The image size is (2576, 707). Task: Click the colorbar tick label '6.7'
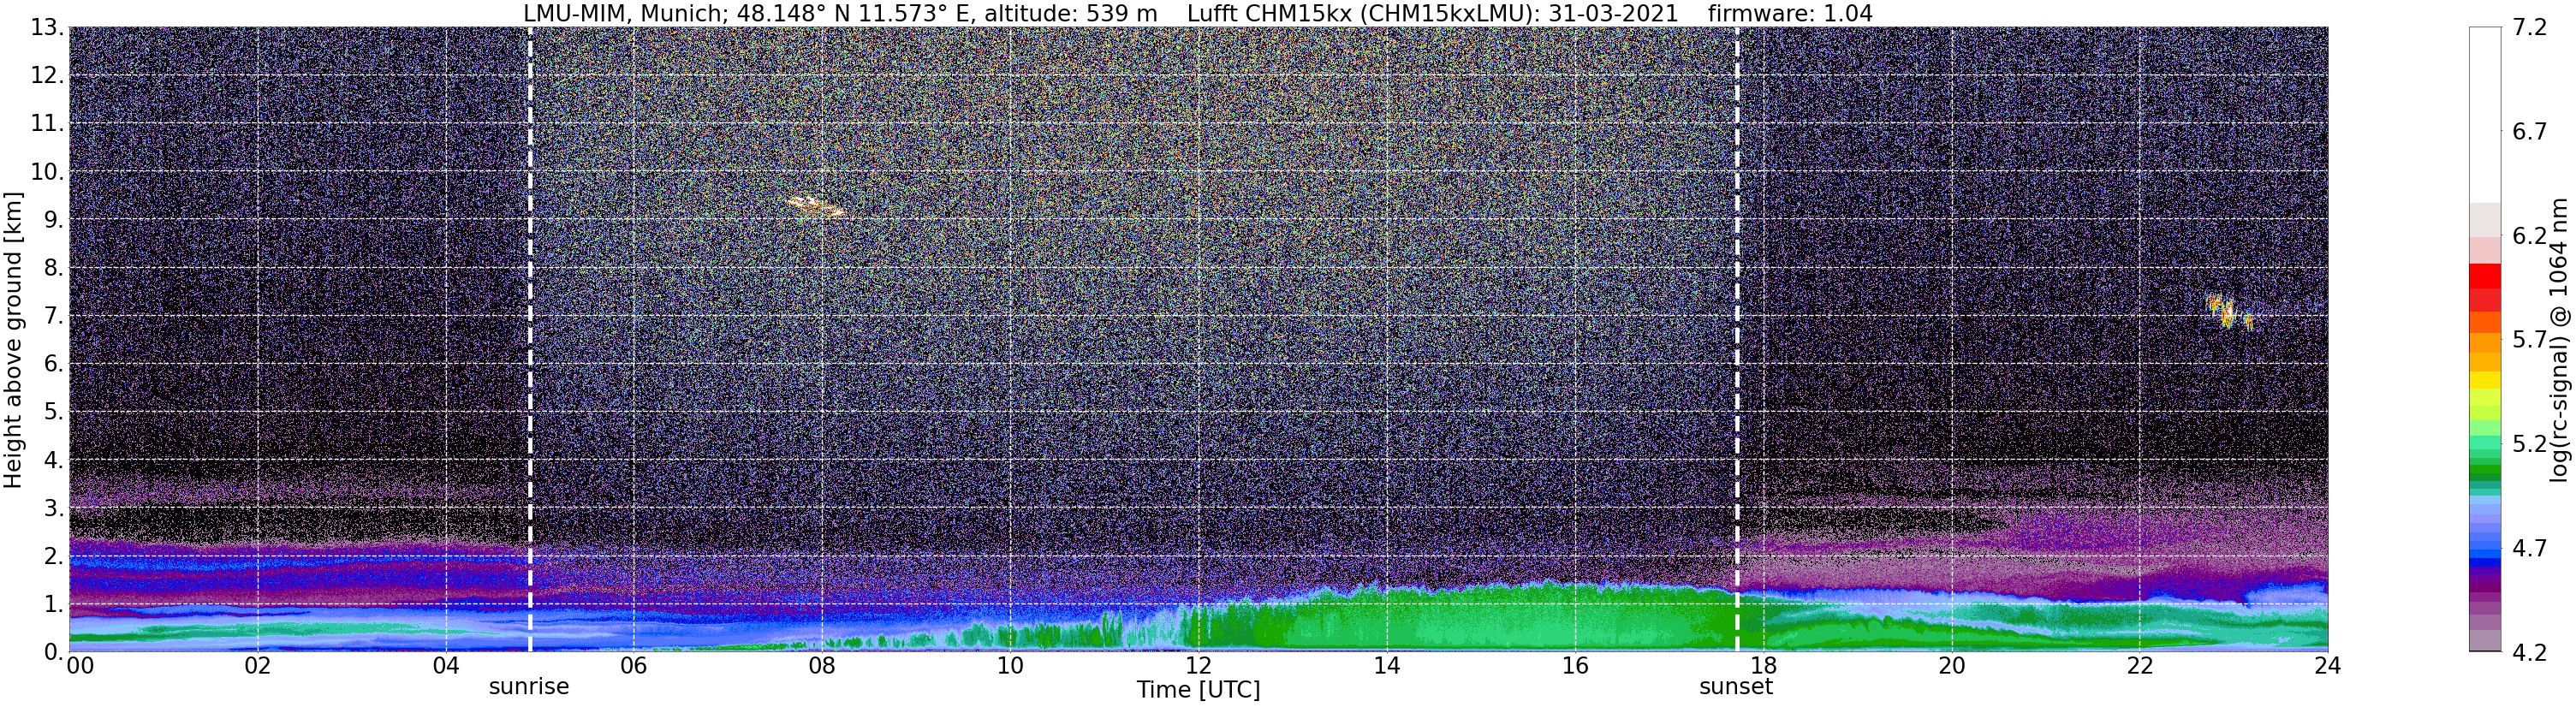2530,132
